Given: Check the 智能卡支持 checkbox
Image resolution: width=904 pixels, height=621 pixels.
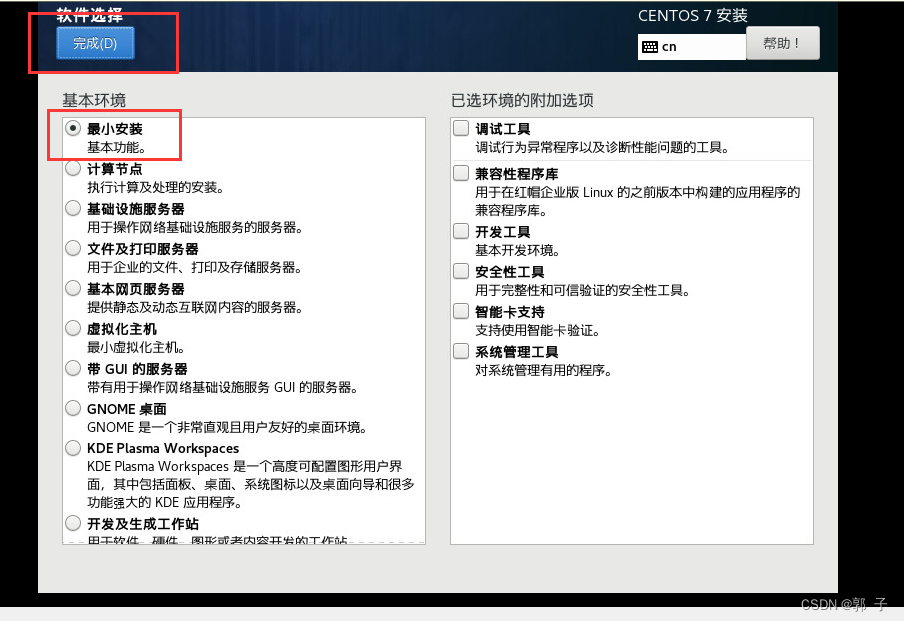Looking at the screenshot, I should (461, 311).
